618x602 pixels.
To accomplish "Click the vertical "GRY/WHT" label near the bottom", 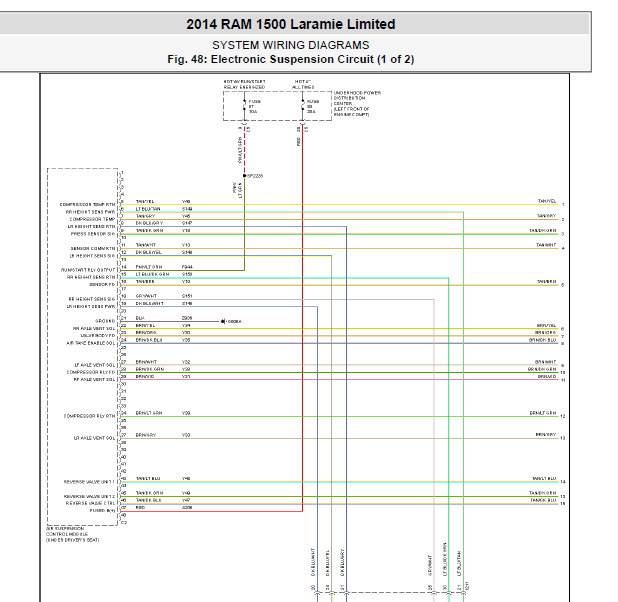I will [430, 566].
